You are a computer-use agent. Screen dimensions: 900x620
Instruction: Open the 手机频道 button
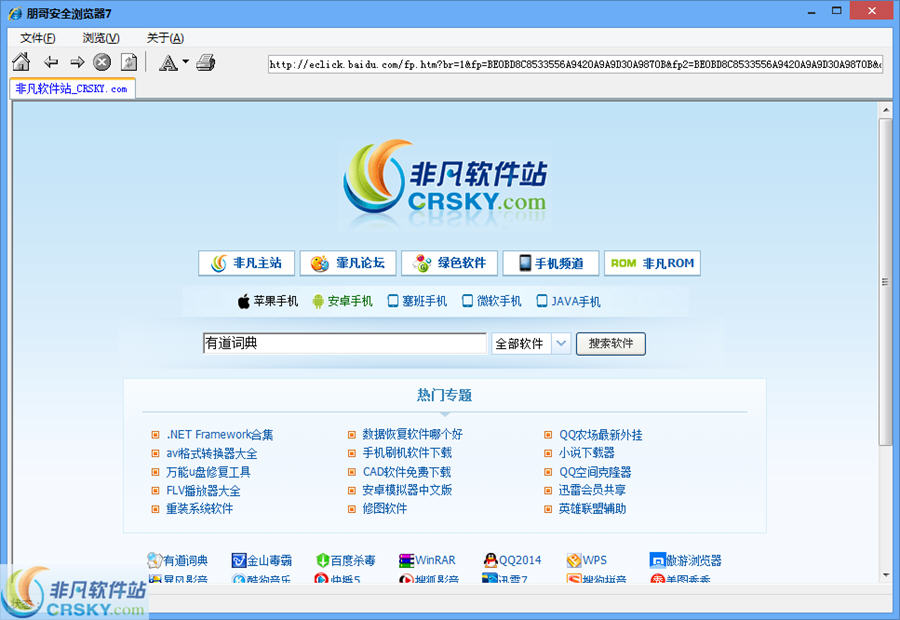point(551,263)
